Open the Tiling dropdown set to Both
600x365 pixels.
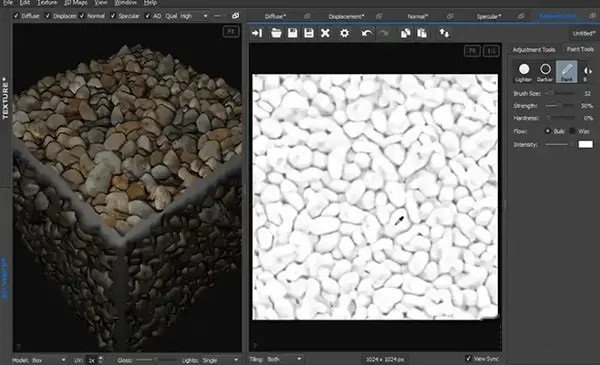pyautogui.click(x=284, y=359)
